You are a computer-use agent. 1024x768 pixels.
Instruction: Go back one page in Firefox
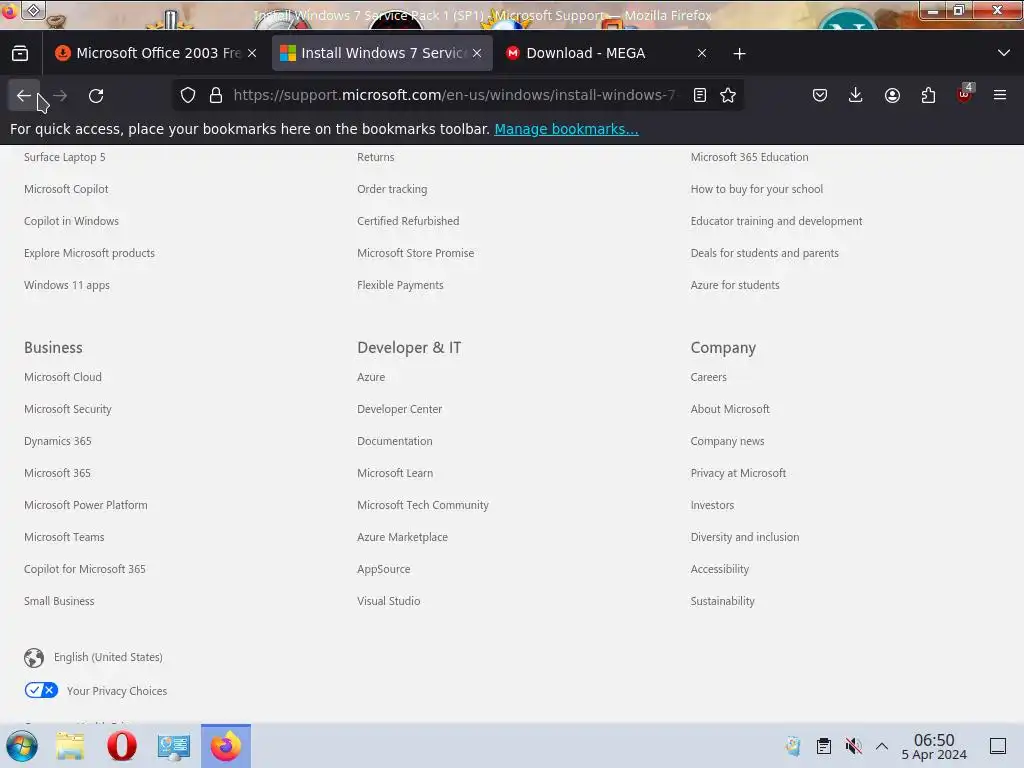click(24, 96)
